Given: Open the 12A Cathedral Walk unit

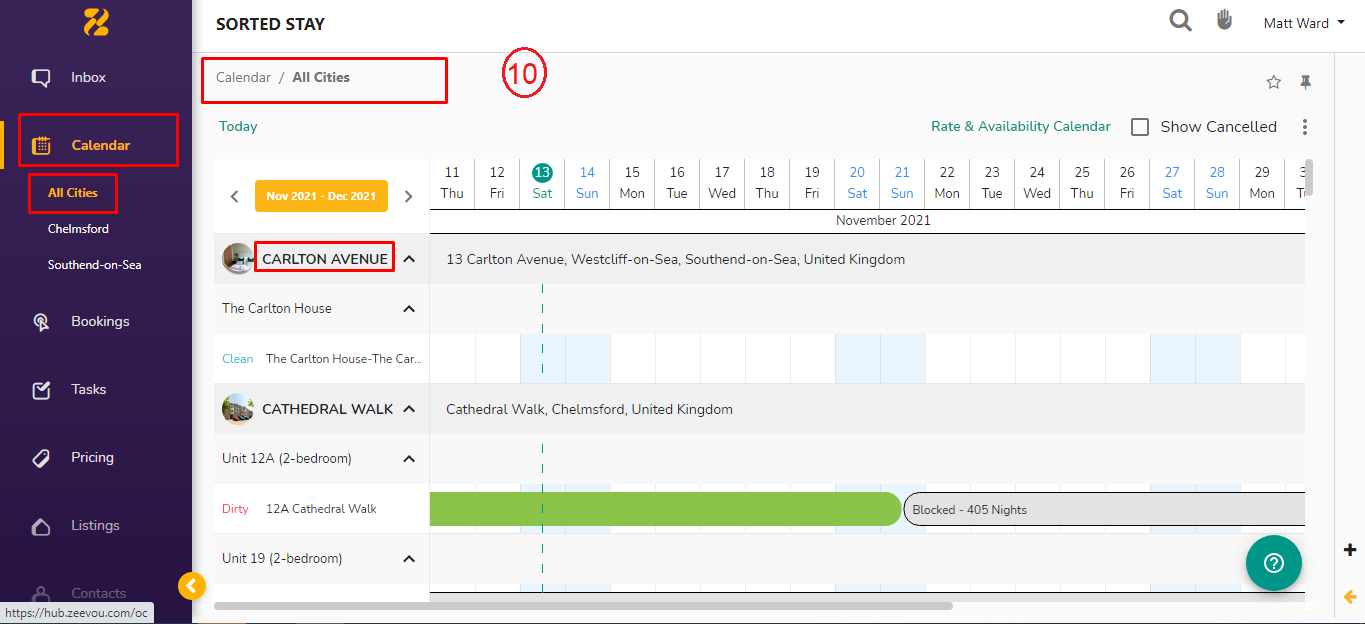Looking at the screenshot, I should click(321, 509).
